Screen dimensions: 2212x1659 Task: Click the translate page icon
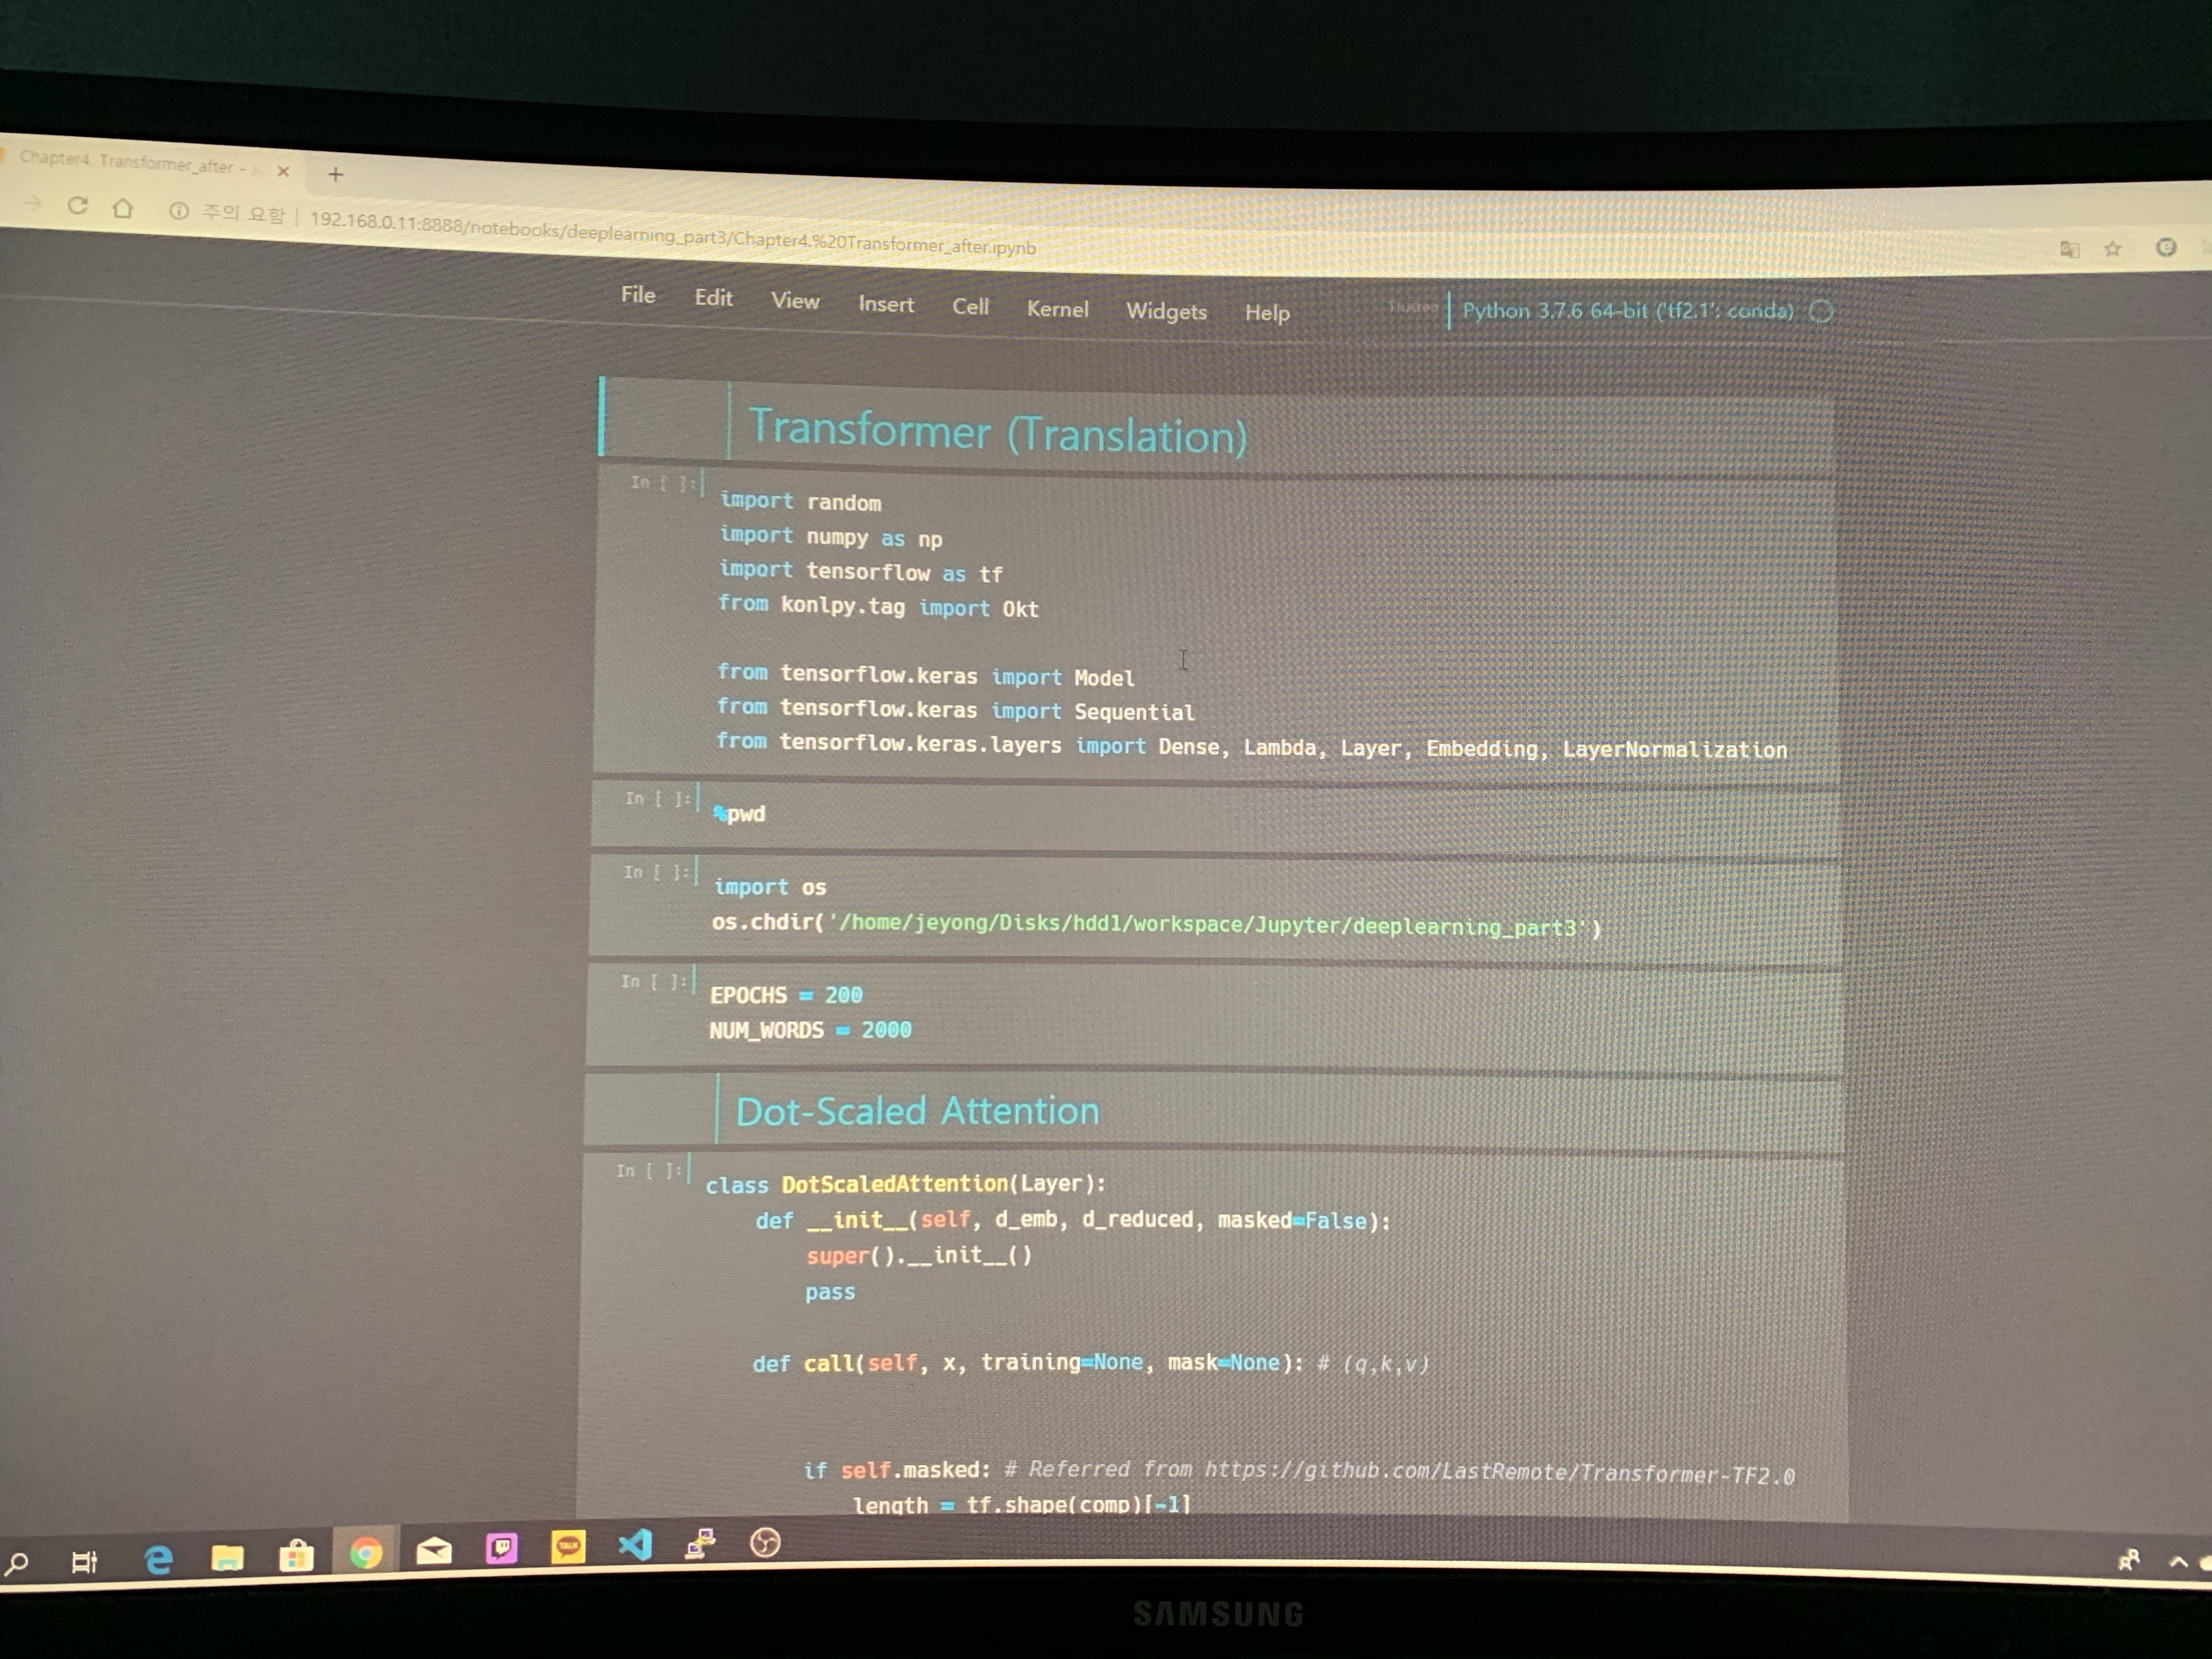[2069, 249]
